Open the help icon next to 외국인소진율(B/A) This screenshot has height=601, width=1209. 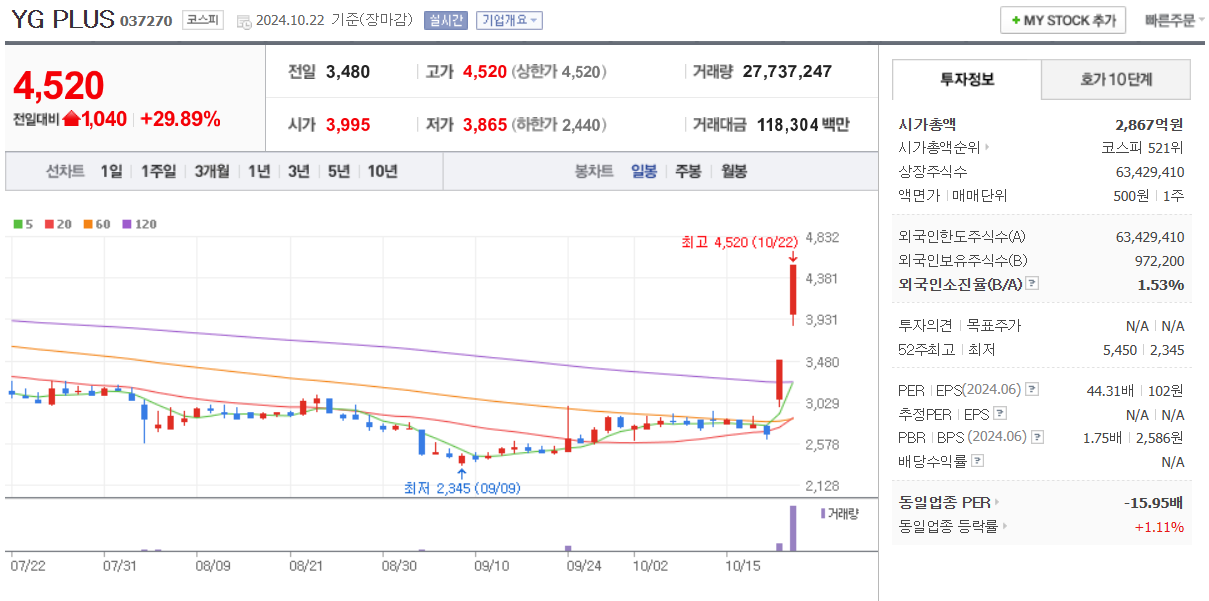(x=1032, y=284)
